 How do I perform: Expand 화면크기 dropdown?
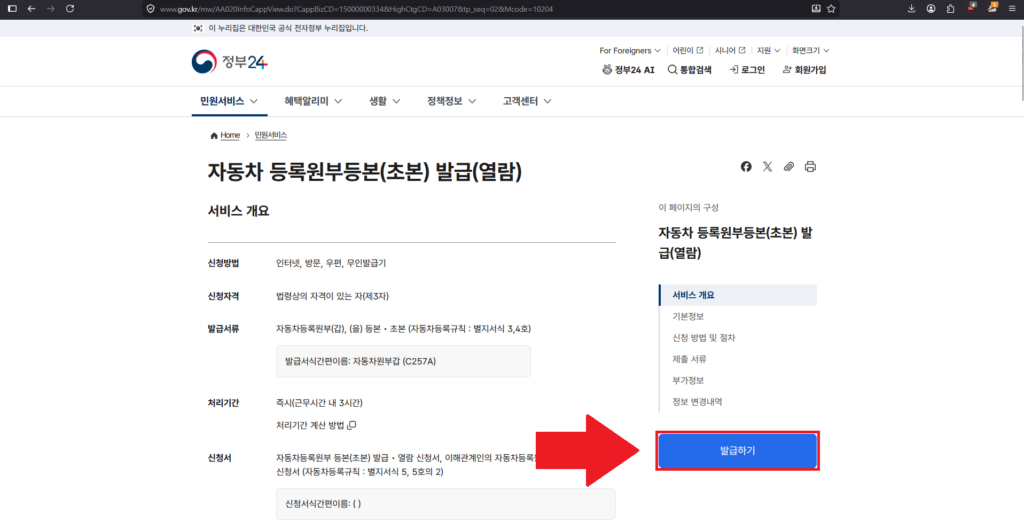(810, 50)
